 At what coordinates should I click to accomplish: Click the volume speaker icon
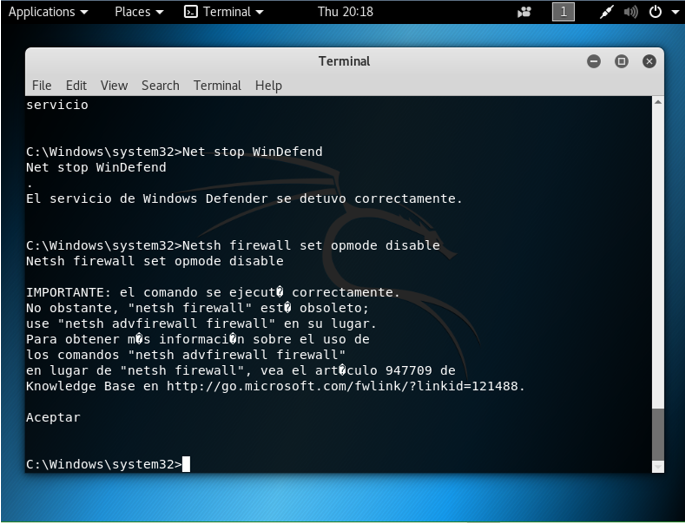click(630, 12)
